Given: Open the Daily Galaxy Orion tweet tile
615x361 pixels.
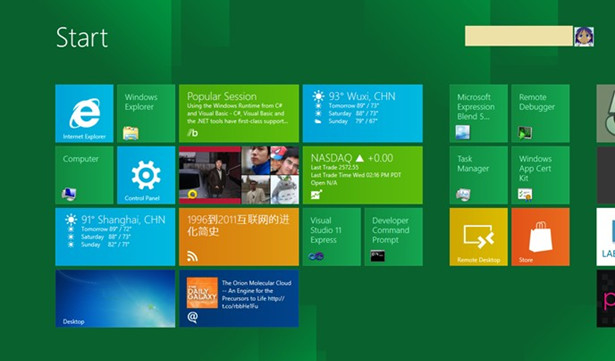Looking at the screenshot, I should pos(239,298).
